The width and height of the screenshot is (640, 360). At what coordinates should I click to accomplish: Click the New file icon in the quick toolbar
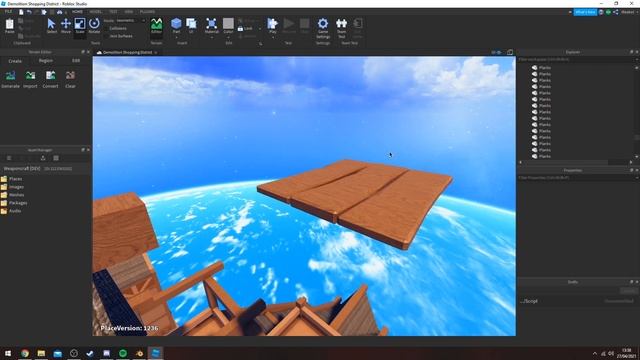click(21, 12)
